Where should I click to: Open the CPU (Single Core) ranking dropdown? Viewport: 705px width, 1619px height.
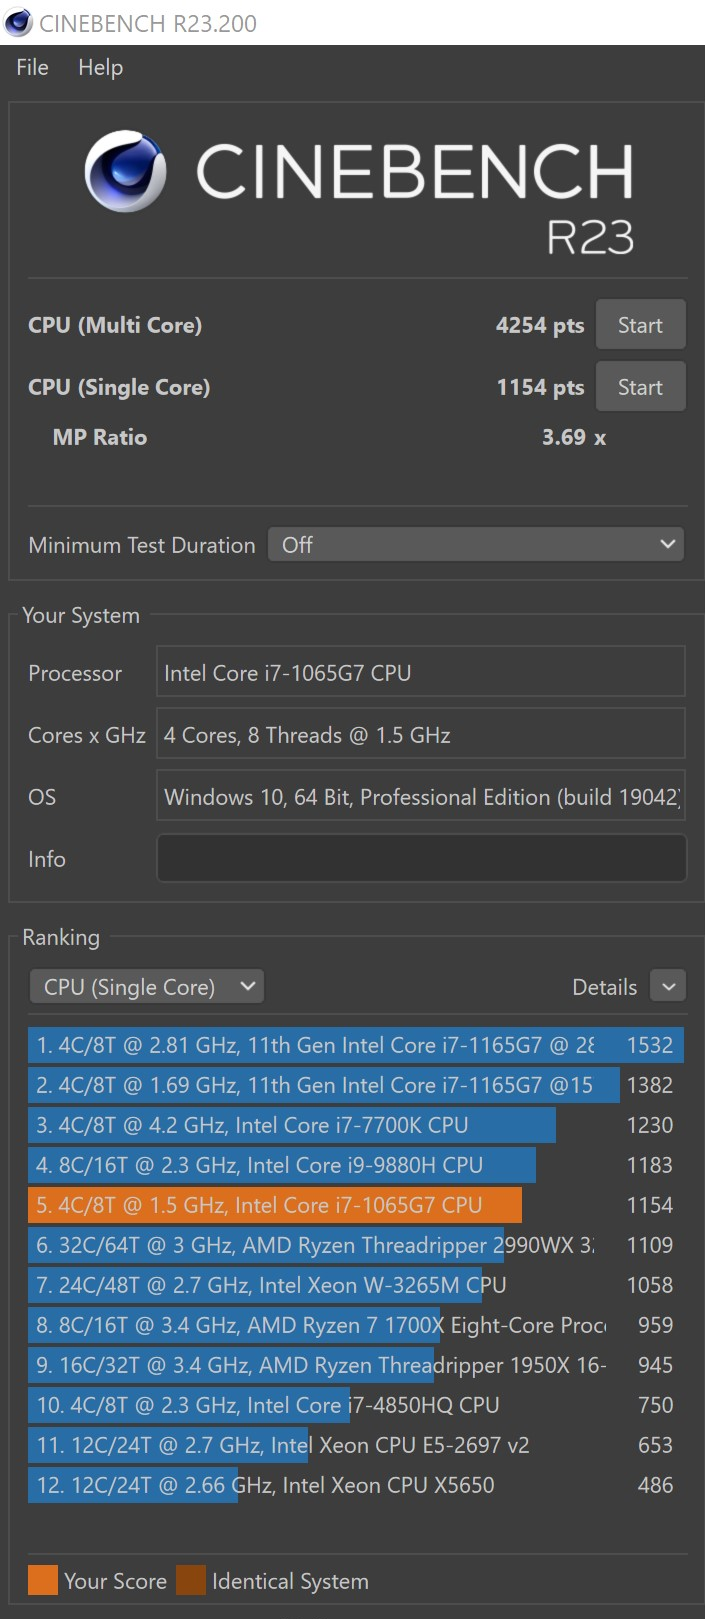pos(147,987)
